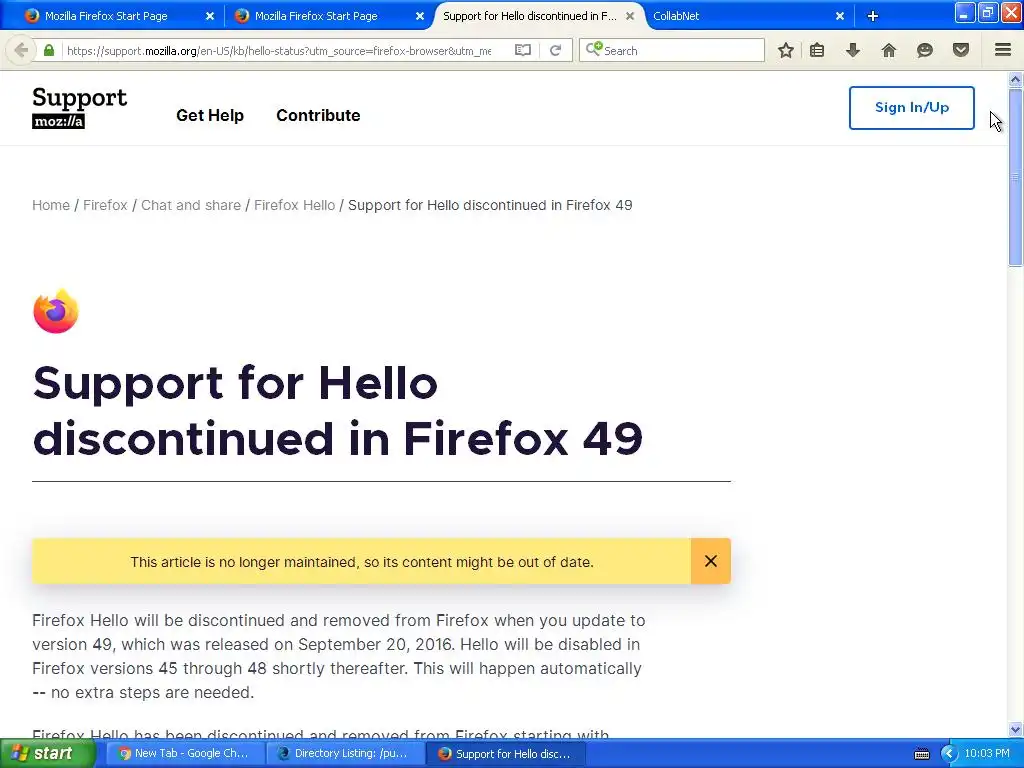Click the Sign In/Up button

pos(912,108)
